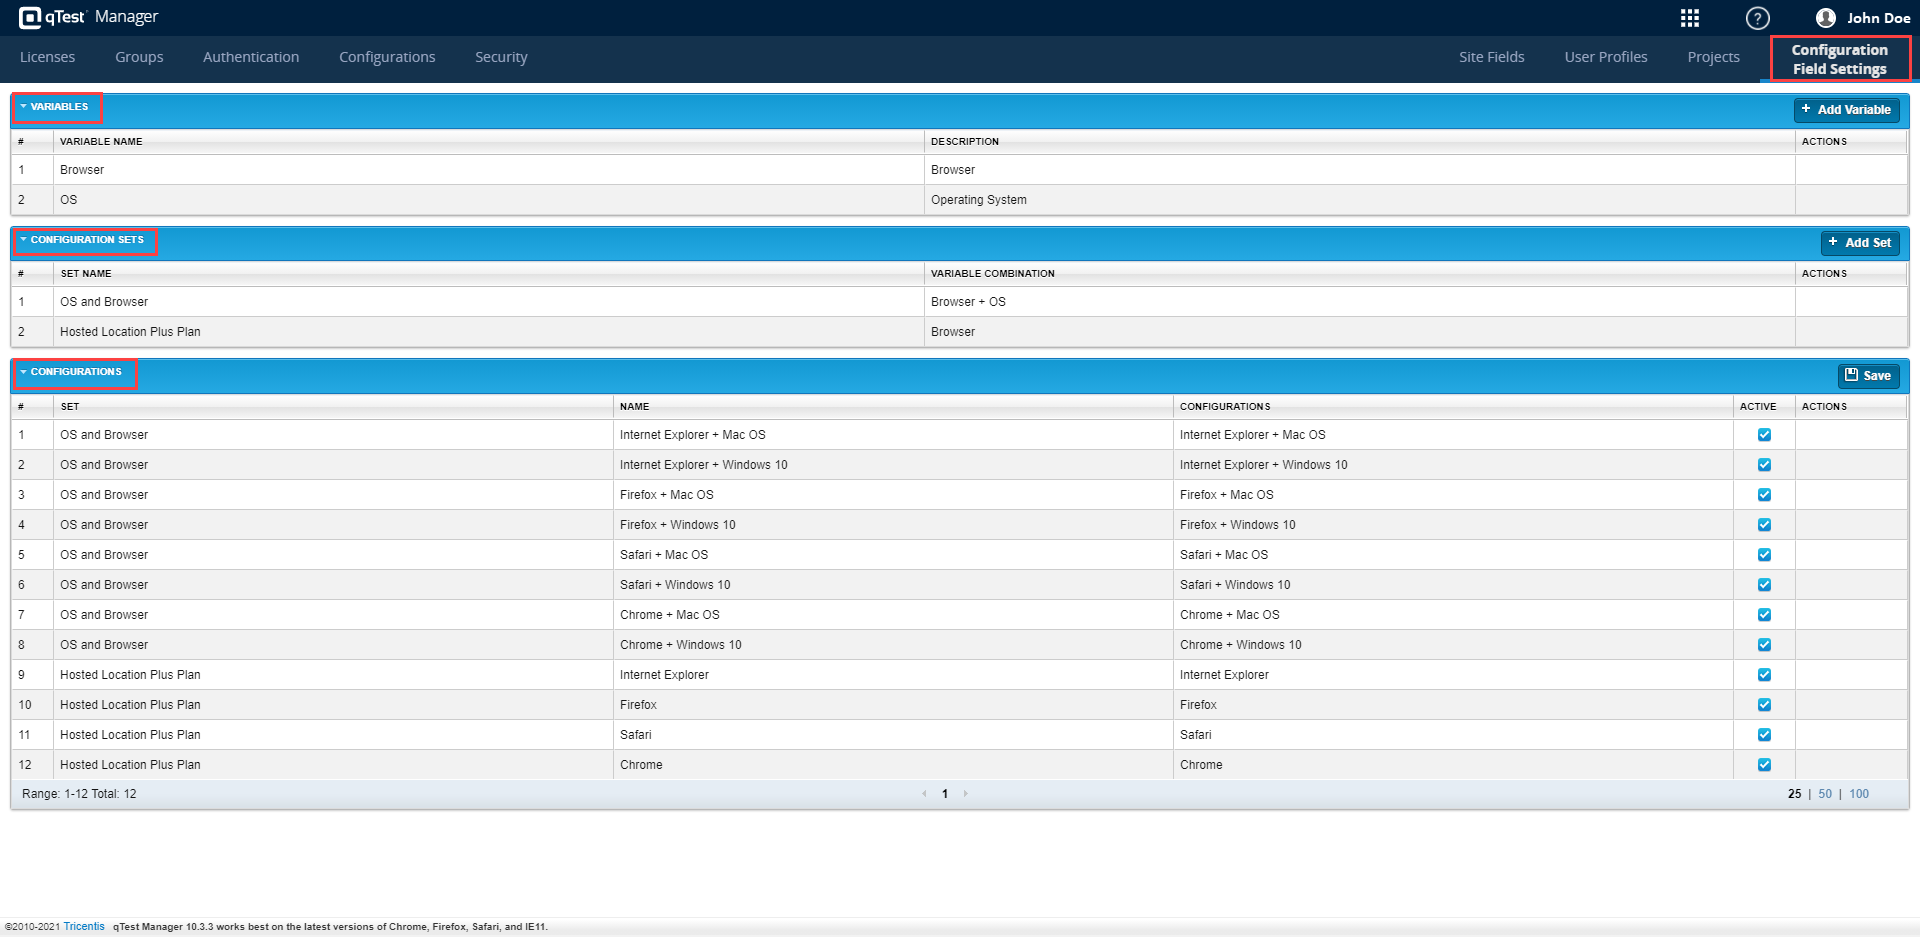Screen dimensions: 1920x937
Task: Go to Site Fields
Action: [x=1492, y=57]
